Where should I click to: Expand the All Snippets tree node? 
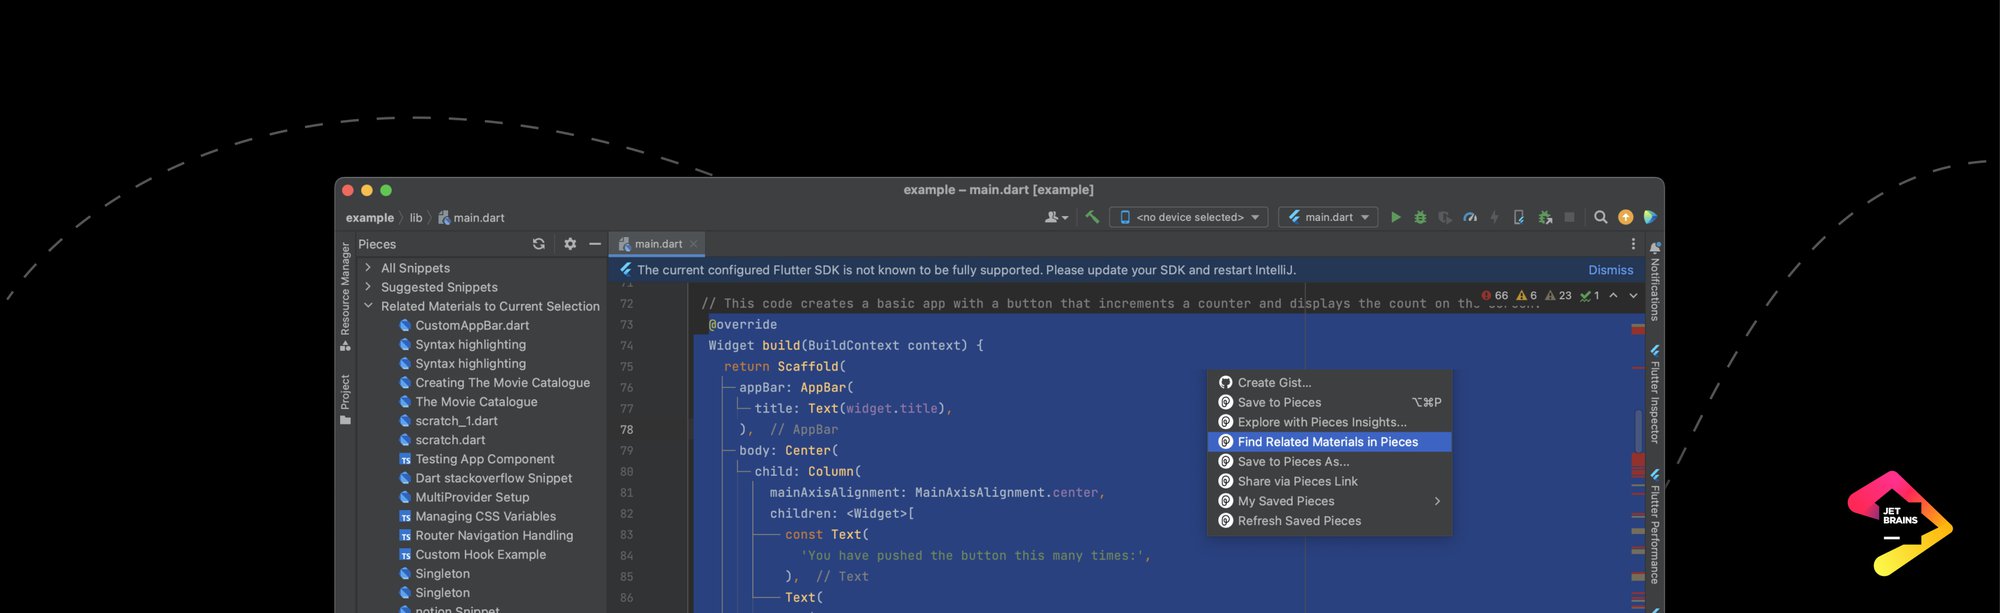[368, 268]
